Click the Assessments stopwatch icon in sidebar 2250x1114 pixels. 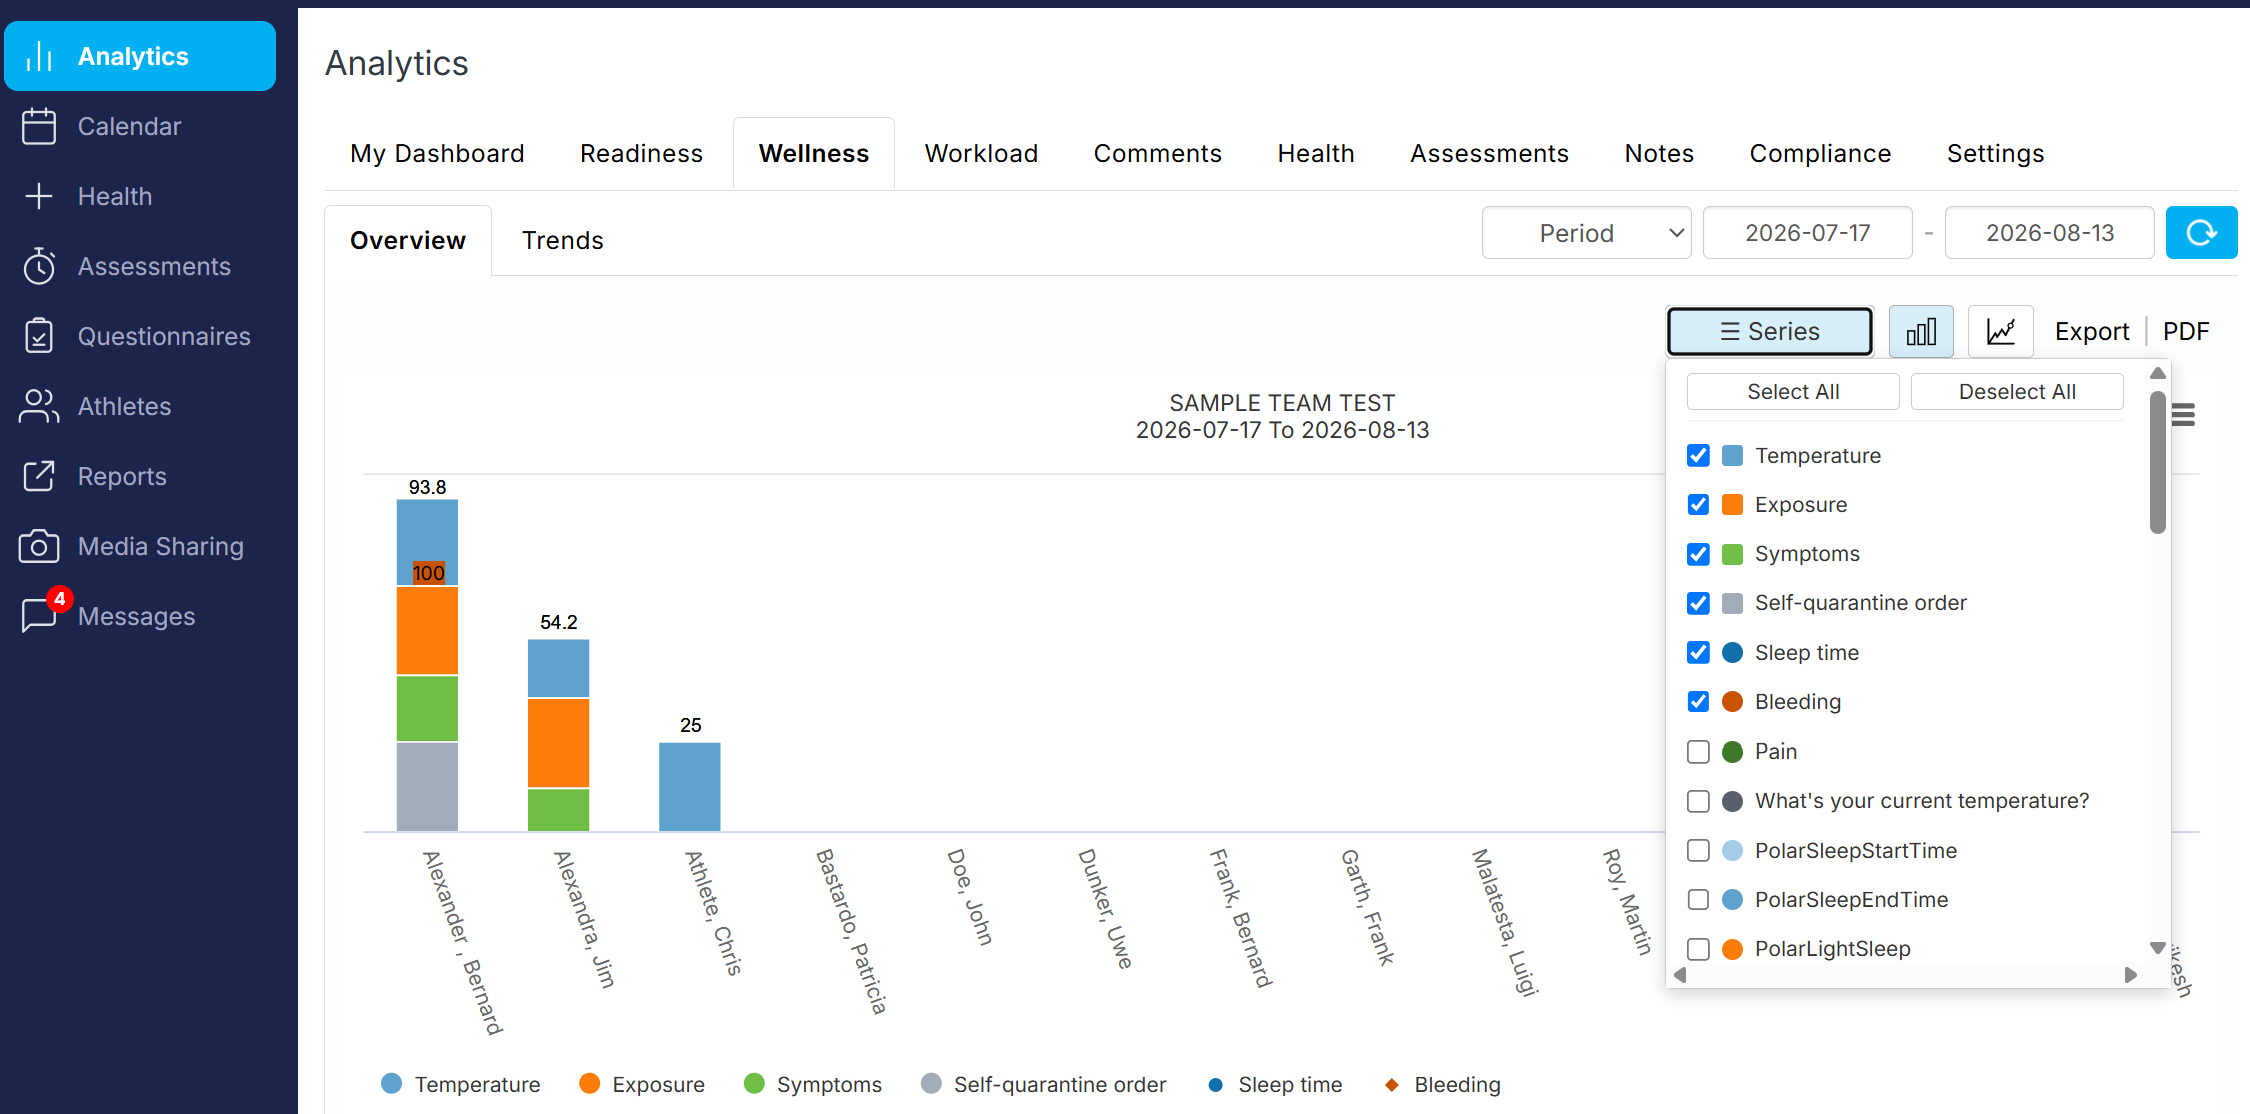point(39,266)
